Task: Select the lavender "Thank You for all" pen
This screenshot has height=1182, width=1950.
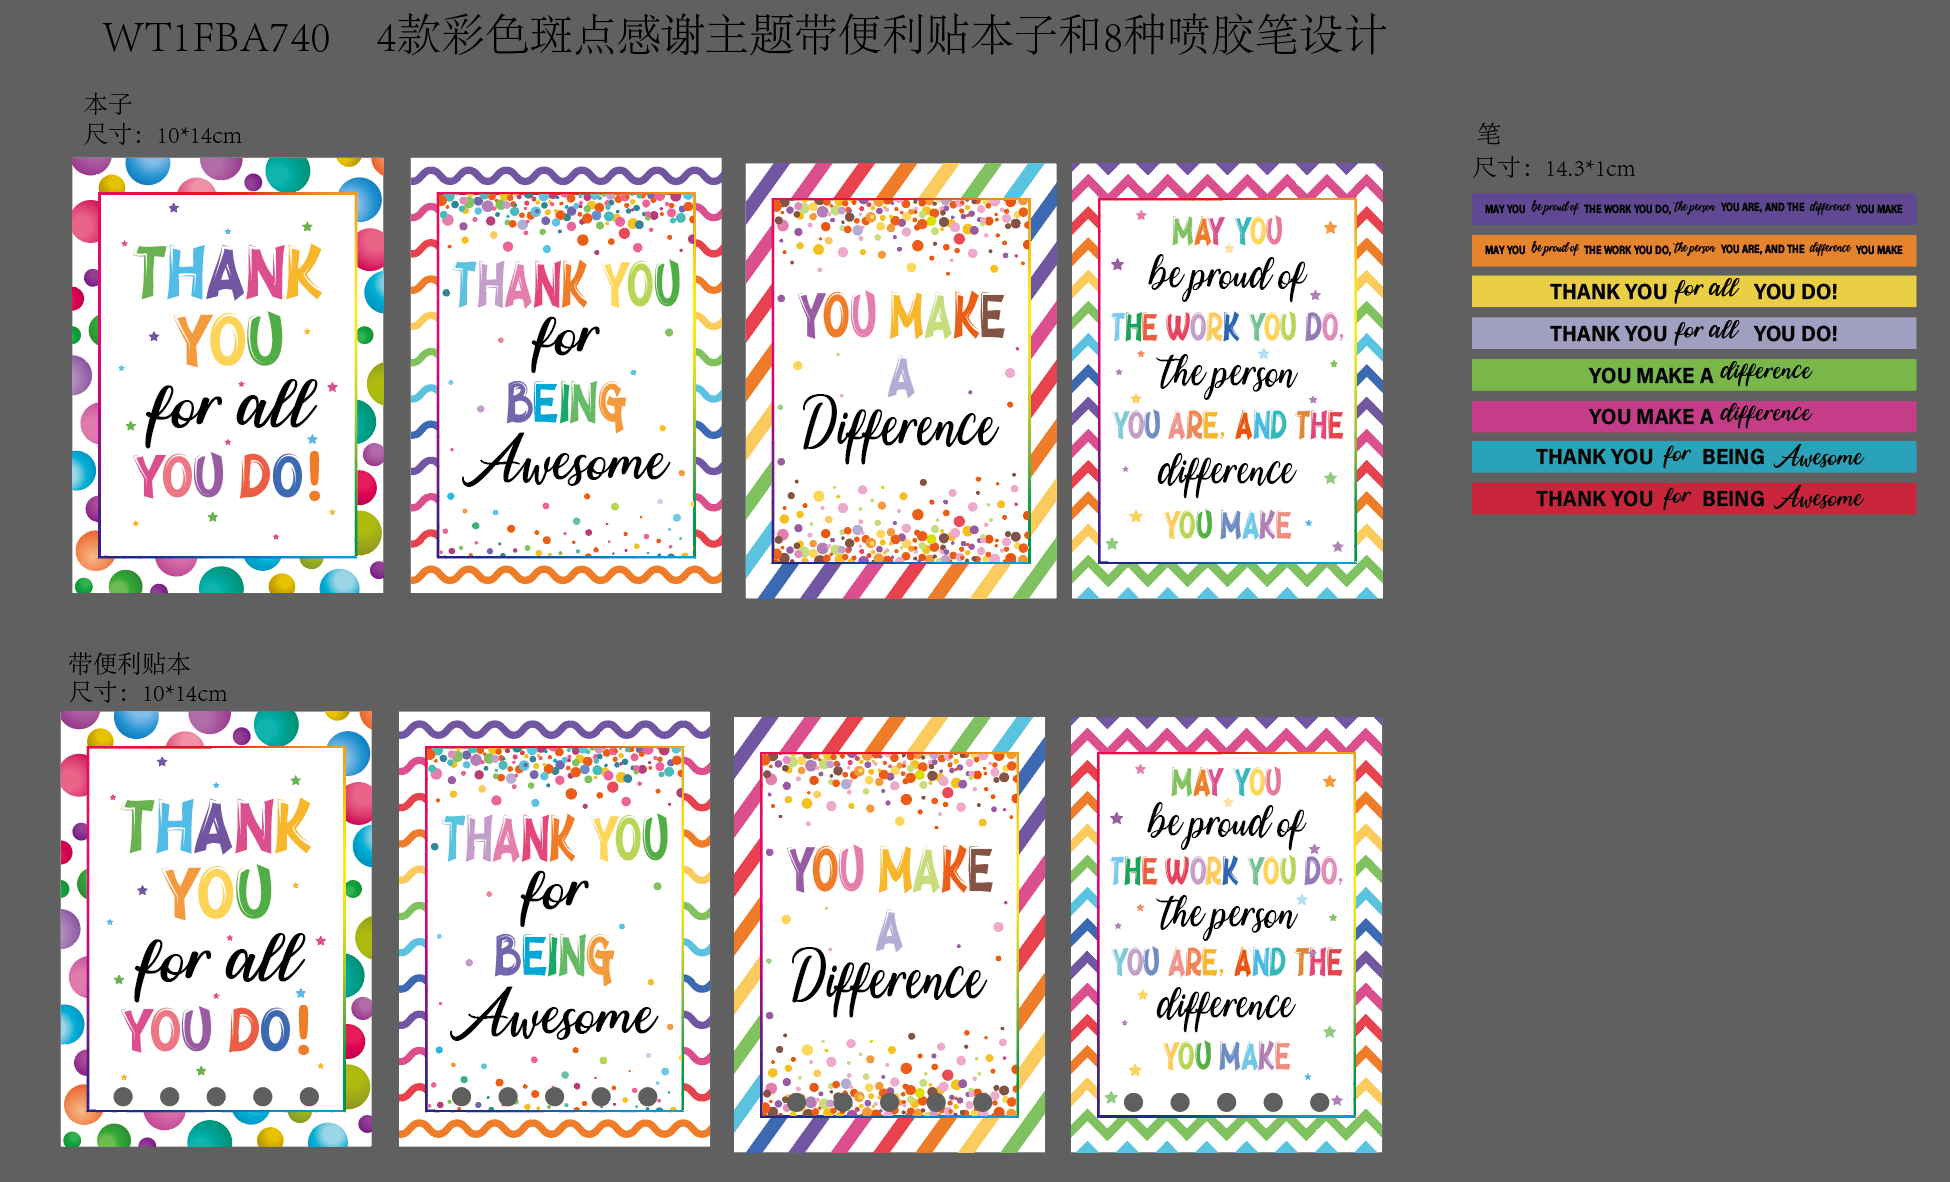Action: click(1693, 333)
